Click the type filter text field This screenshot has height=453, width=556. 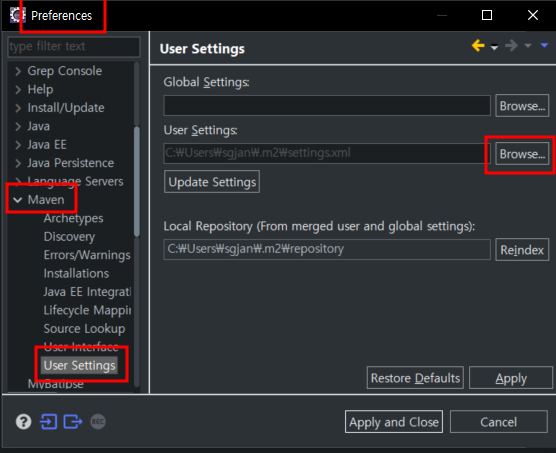click(74, 46)
